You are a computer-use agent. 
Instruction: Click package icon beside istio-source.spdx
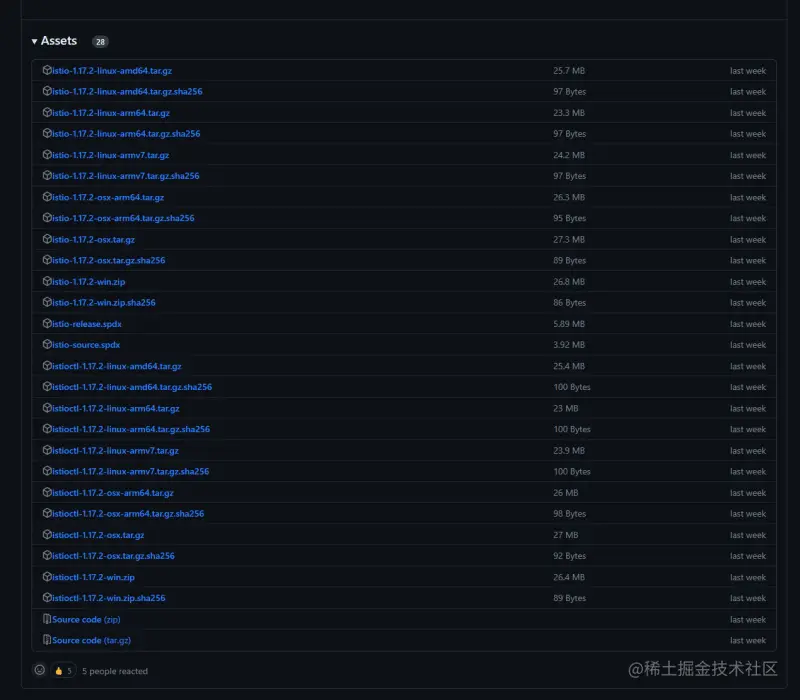pyautogui.click(x=47, y=345)
